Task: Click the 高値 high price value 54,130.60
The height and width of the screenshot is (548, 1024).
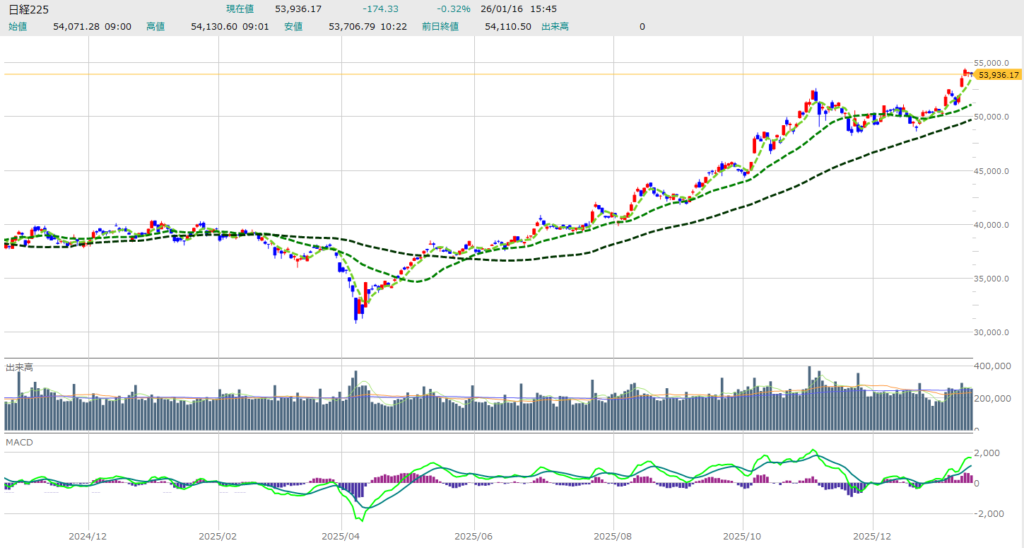Action: pos(215,26)
